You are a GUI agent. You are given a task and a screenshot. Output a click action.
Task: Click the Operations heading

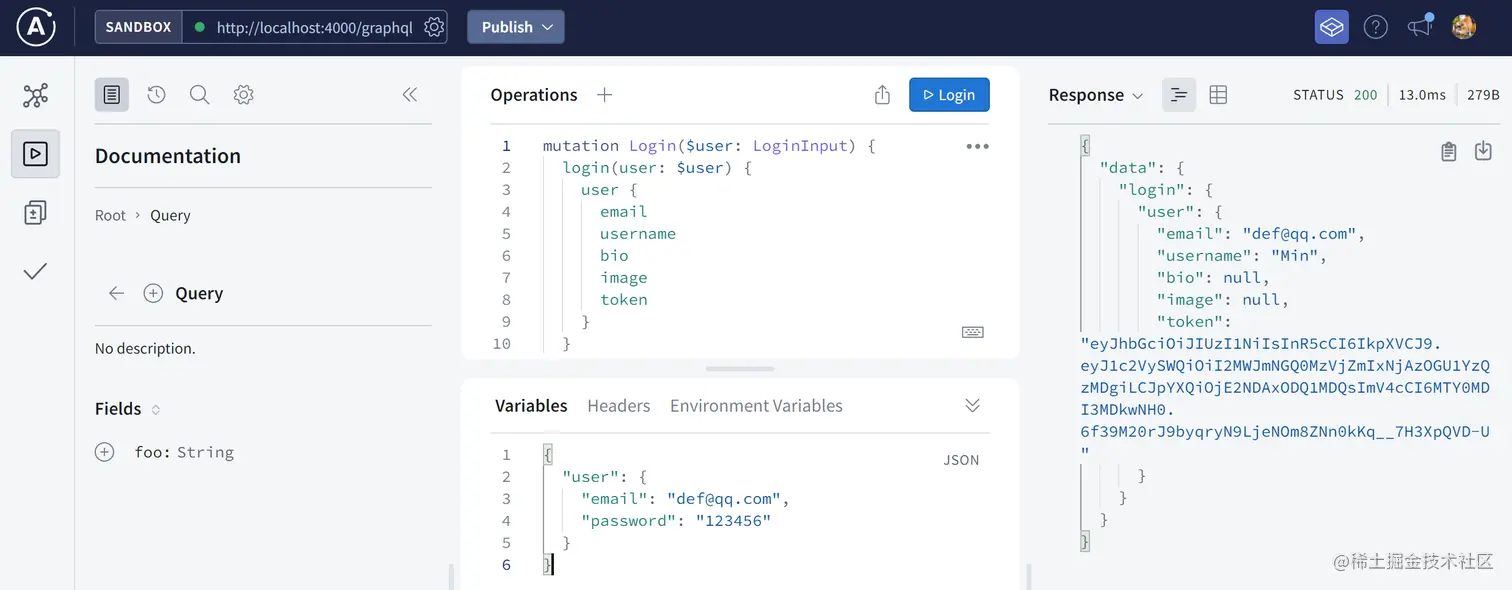(534, 95)
